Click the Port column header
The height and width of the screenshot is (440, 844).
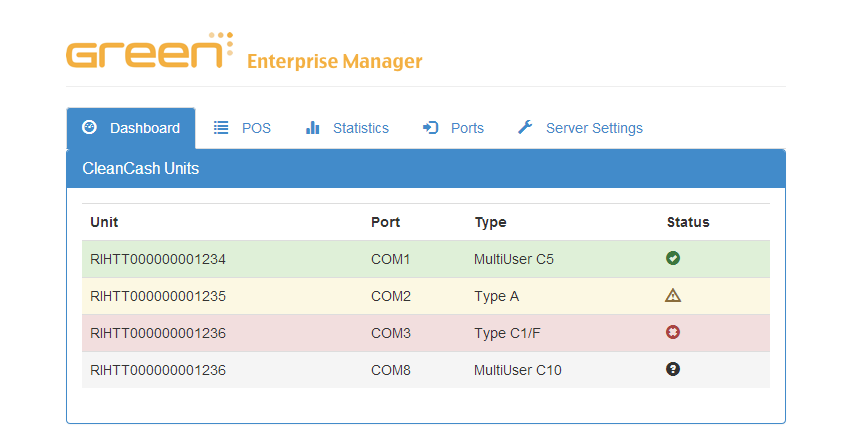[385, 222]
